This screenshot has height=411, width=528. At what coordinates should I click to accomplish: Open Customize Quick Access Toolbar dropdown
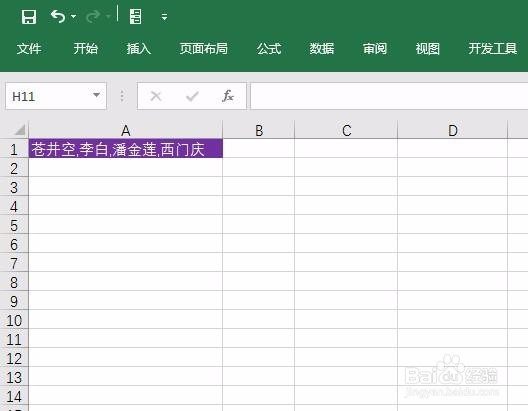click(x=164, y=16)
